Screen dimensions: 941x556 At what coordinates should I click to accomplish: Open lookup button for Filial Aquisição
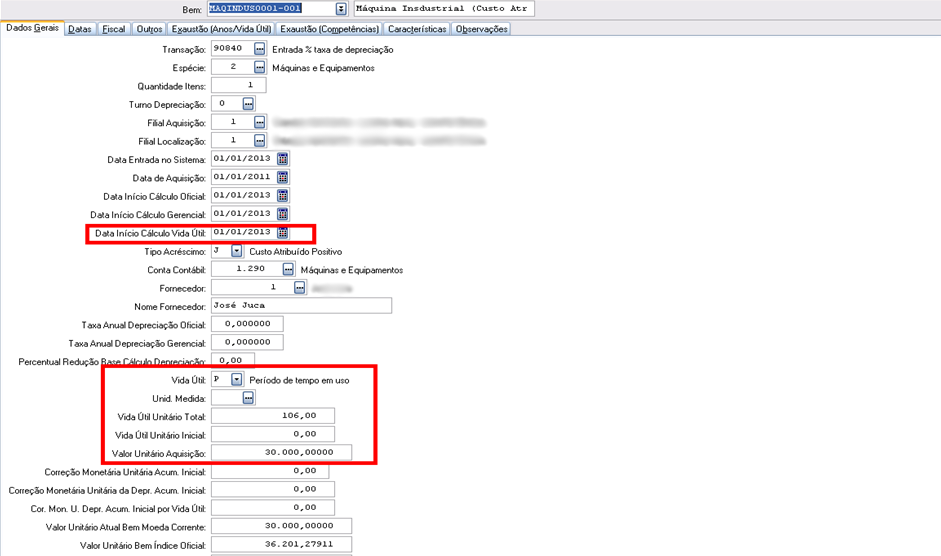click(x=259, y=122)
